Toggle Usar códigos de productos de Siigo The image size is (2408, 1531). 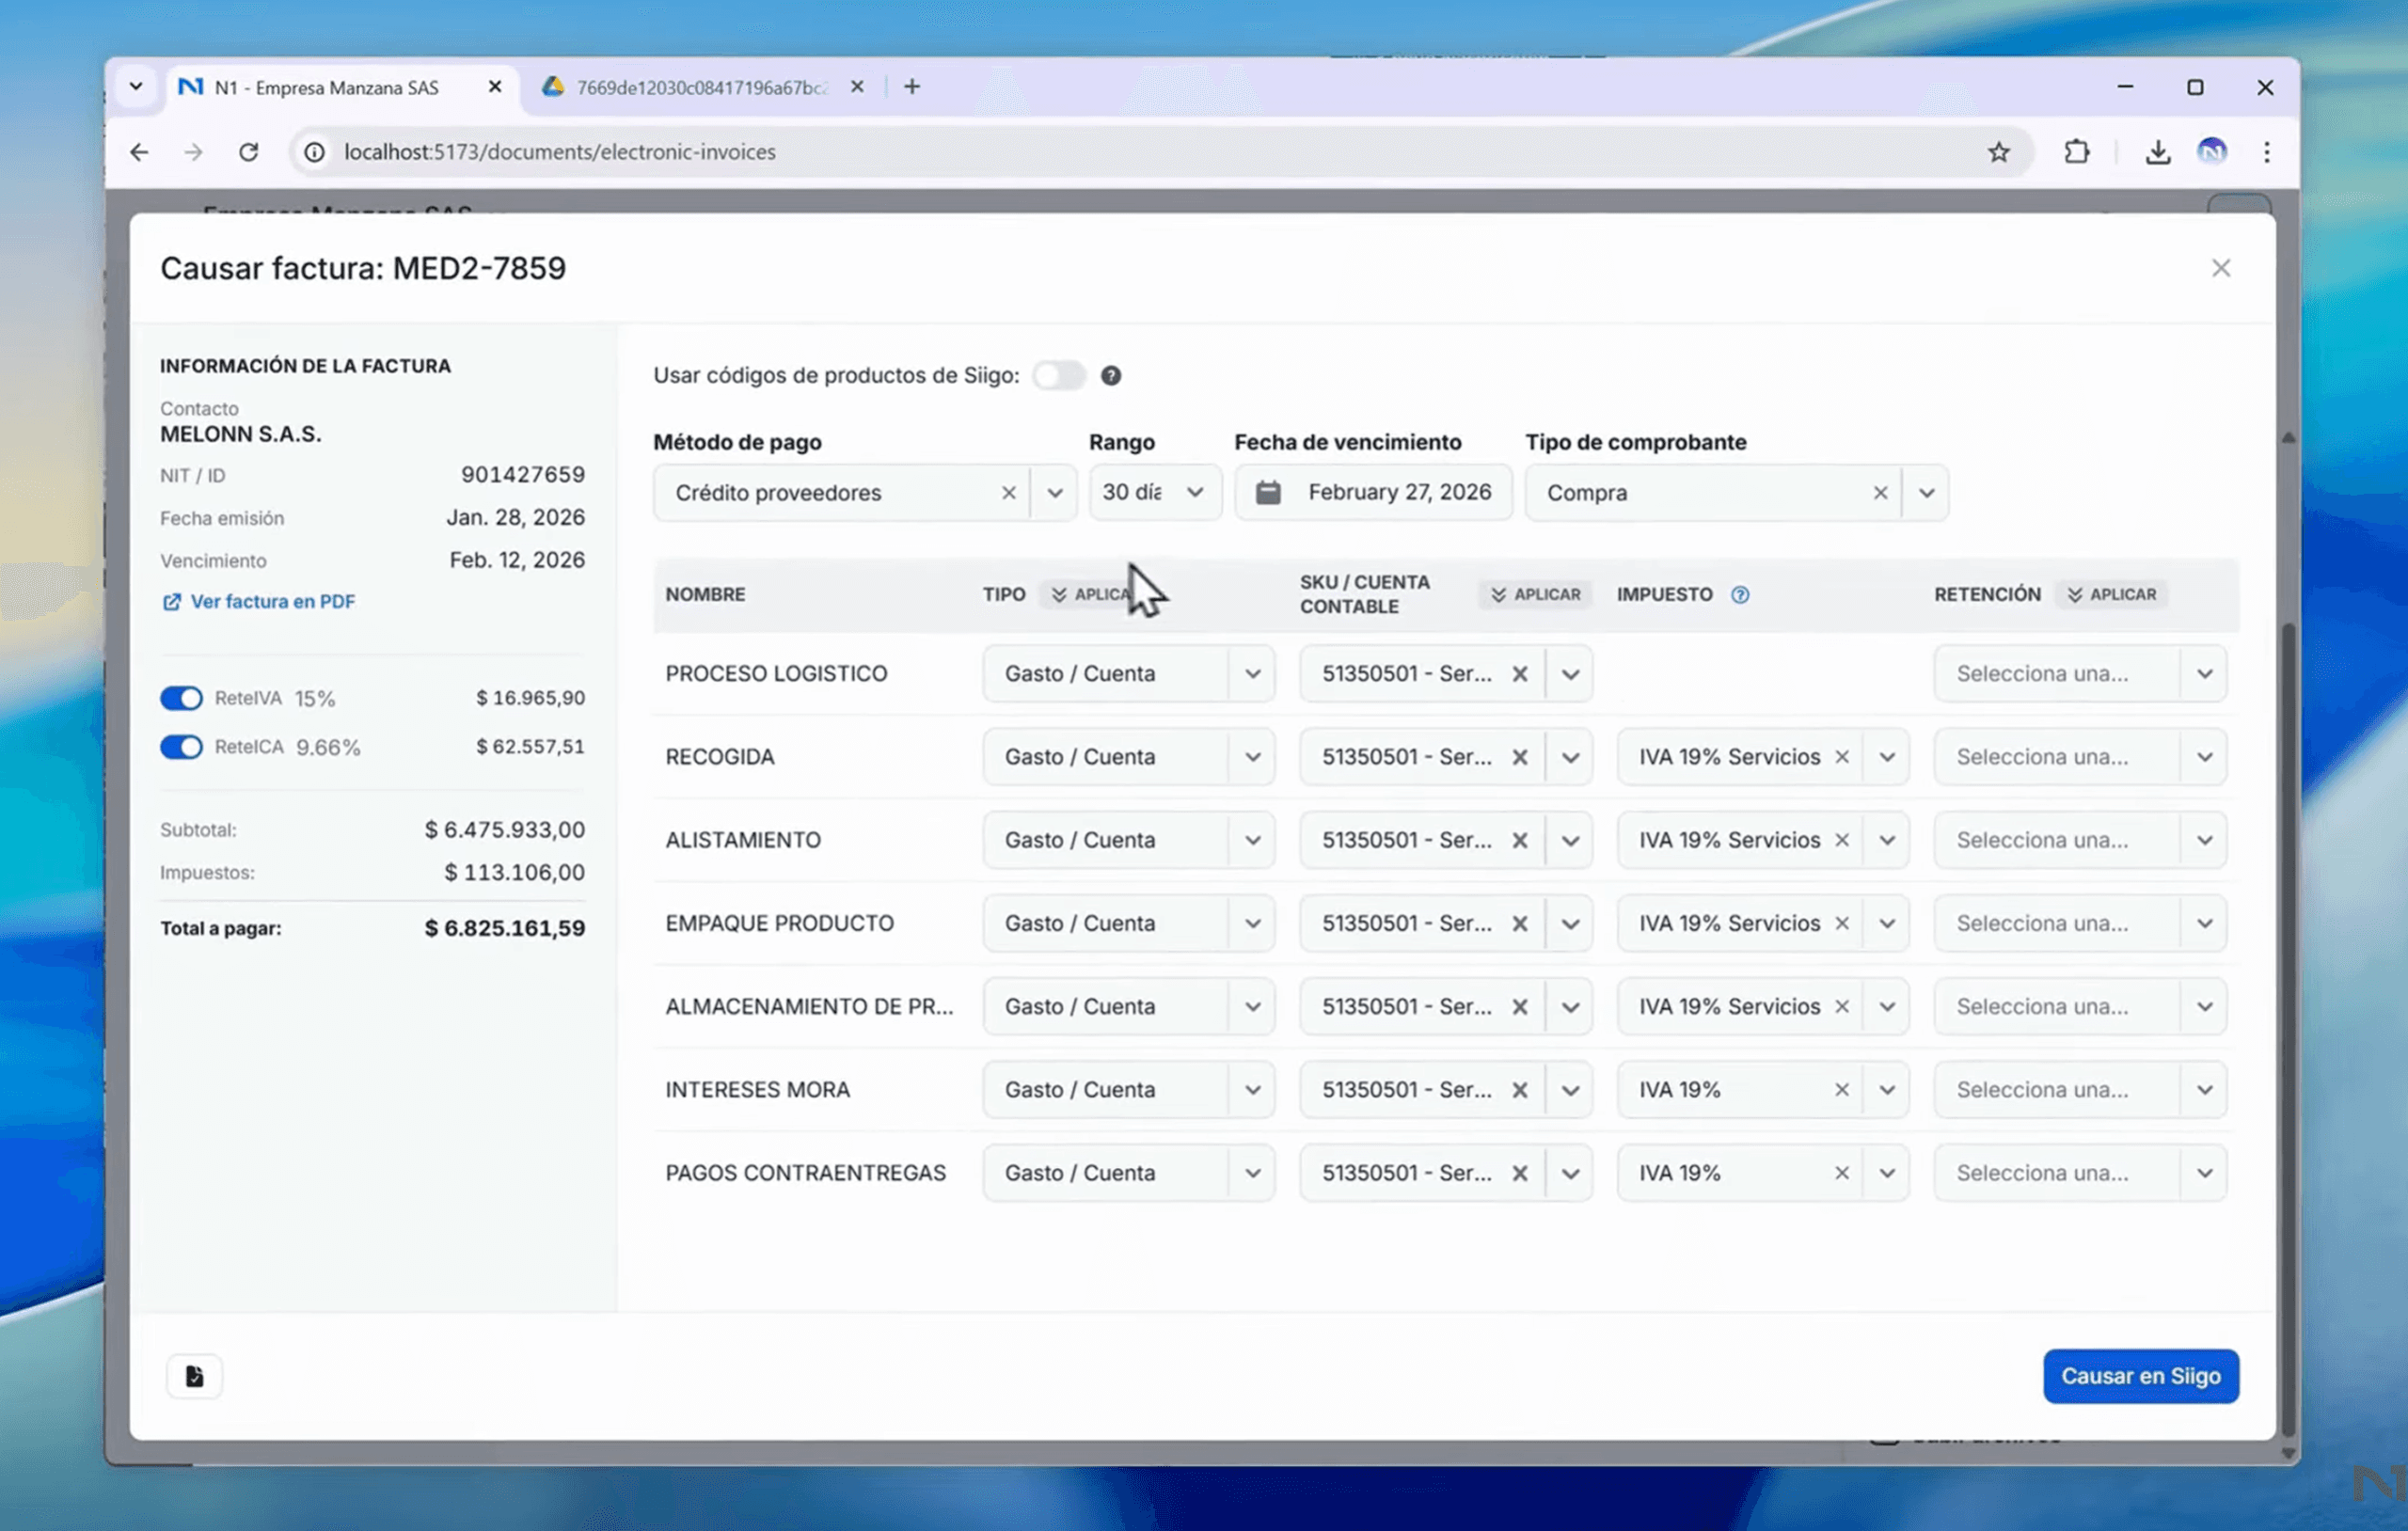click(x=1058, y=375)
